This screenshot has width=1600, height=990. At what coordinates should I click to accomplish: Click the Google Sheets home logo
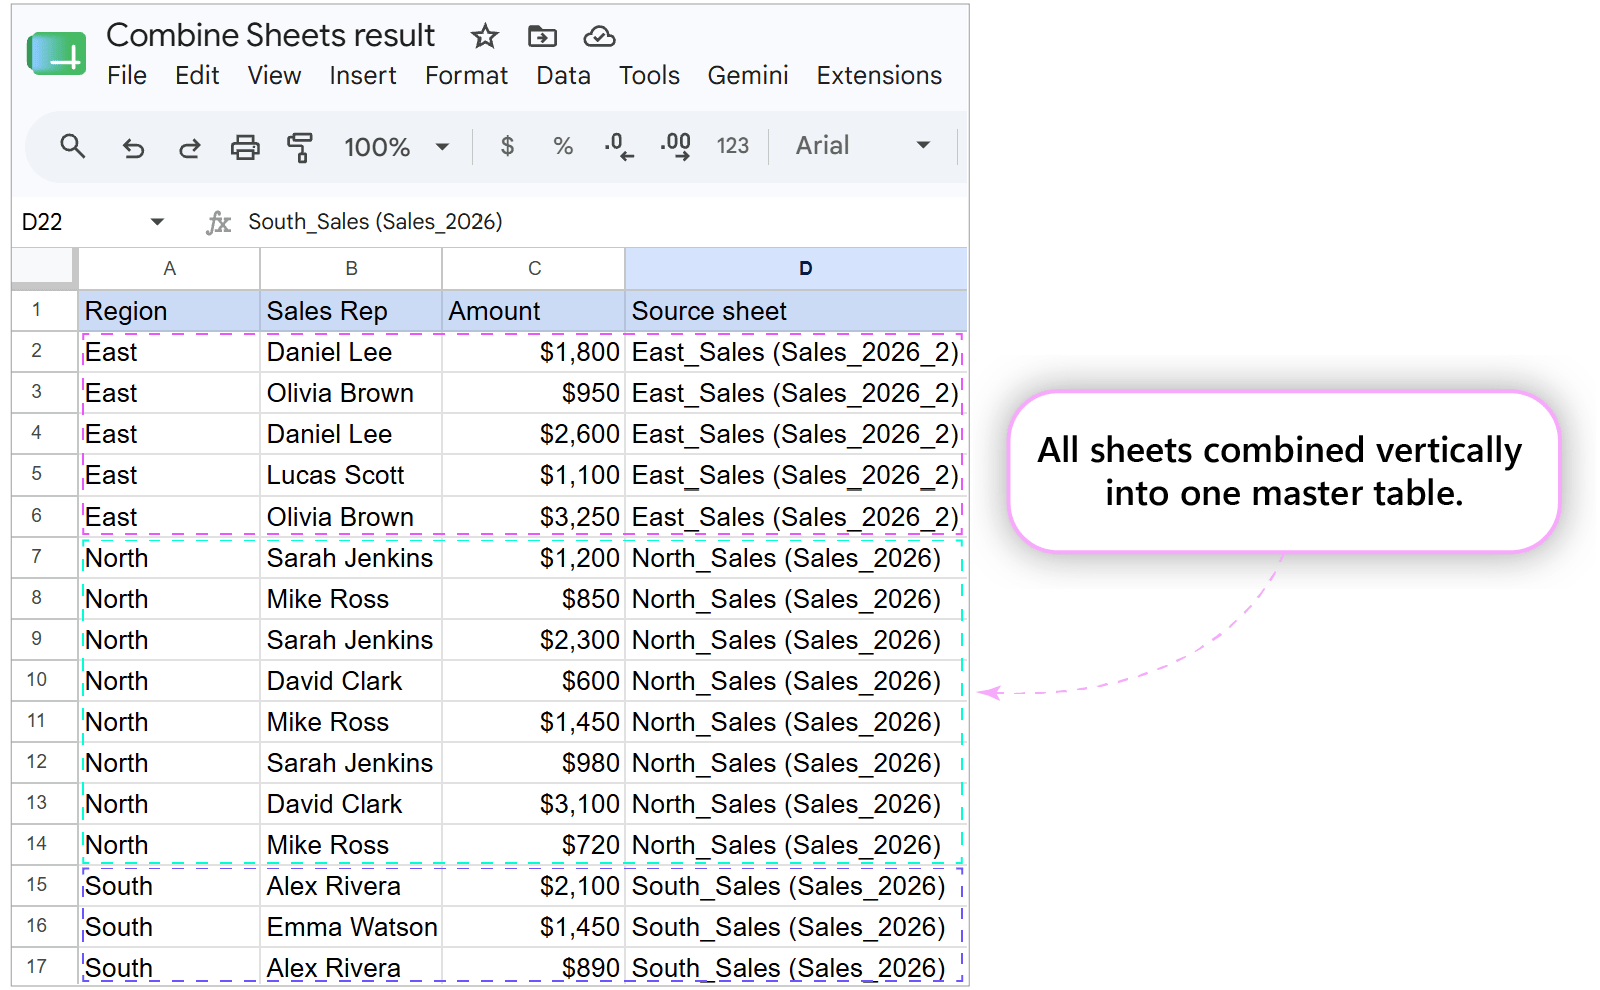[x=57, y=54]
